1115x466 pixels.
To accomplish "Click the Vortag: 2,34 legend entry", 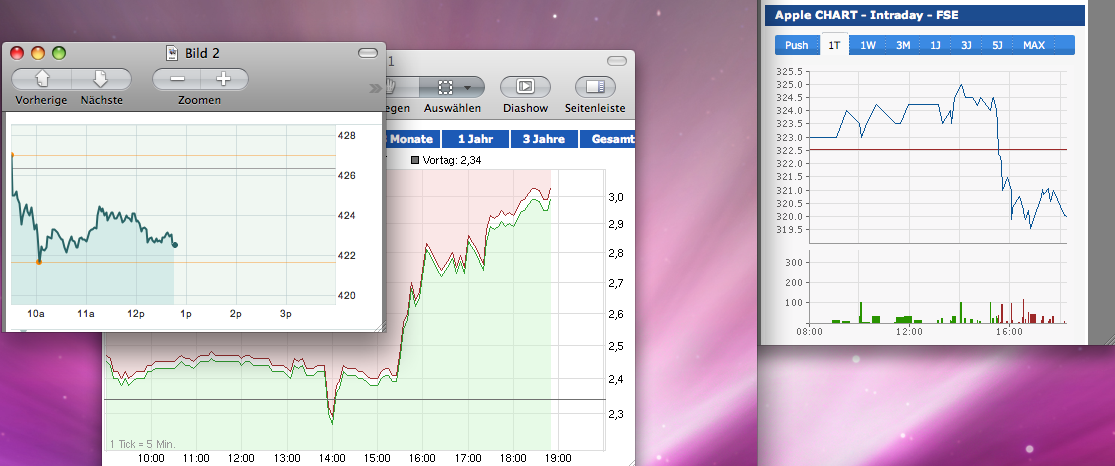I will tap(446, 161).
